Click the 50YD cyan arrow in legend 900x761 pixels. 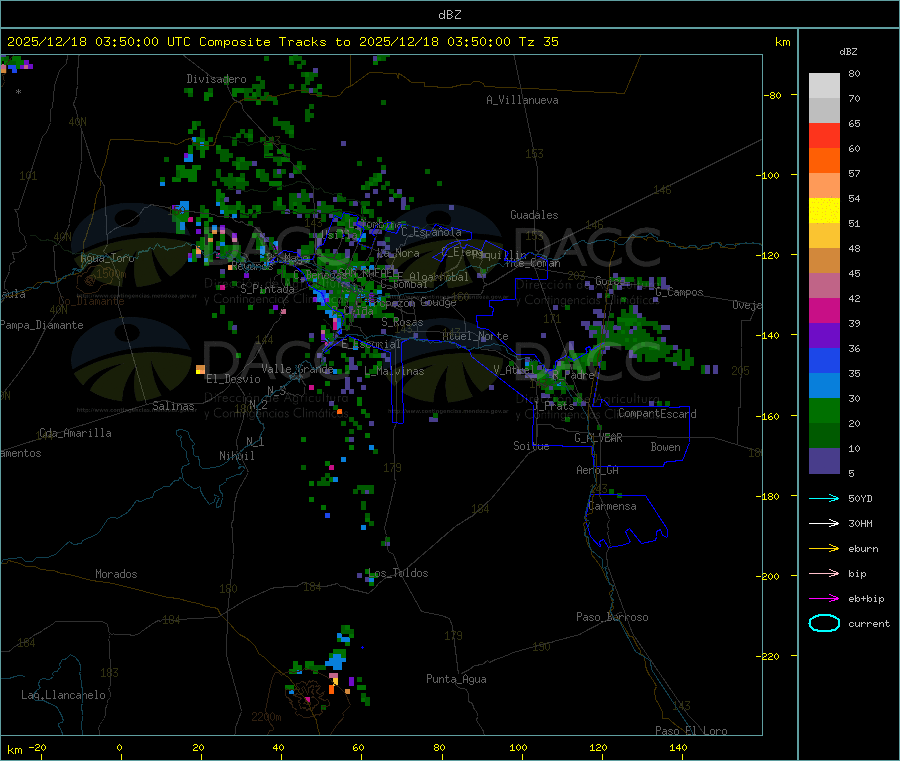pos(824,498)
